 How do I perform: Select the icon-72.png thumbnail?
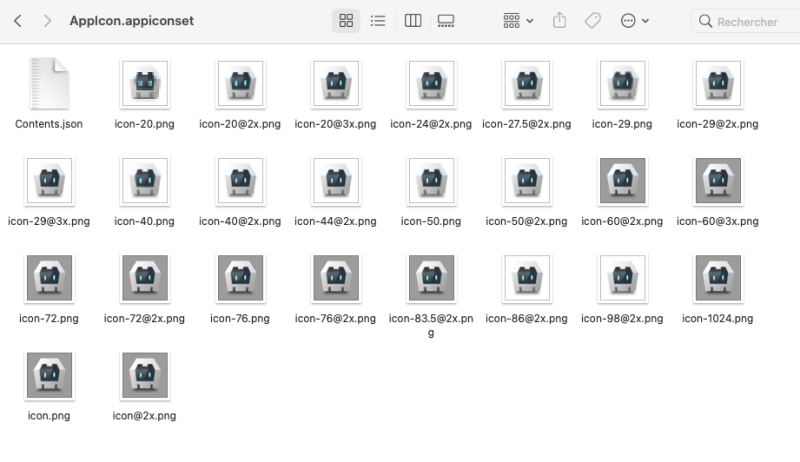click(49, 278)
